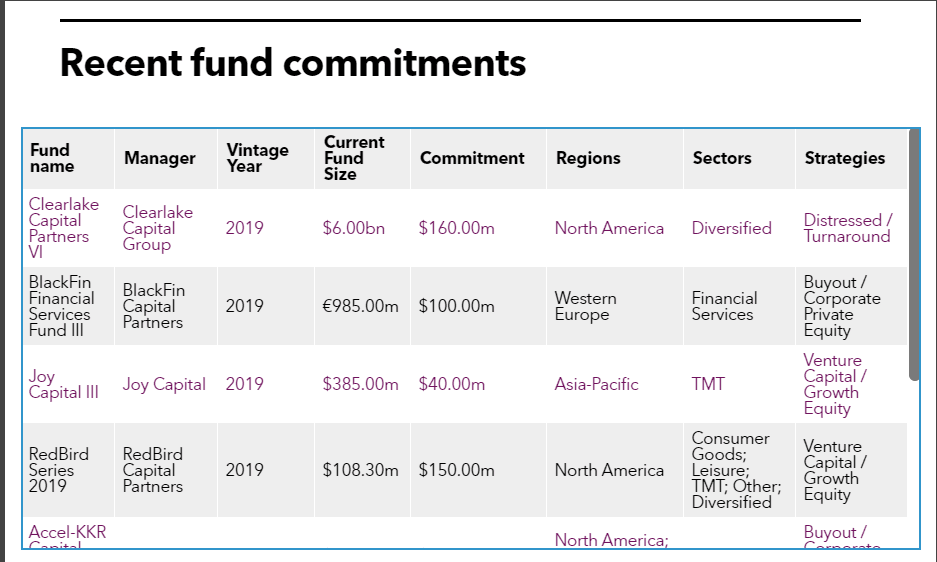Click the Distressed / Turnaround strategy cell
The image size is (937, 562).
(x=851, y=228)
